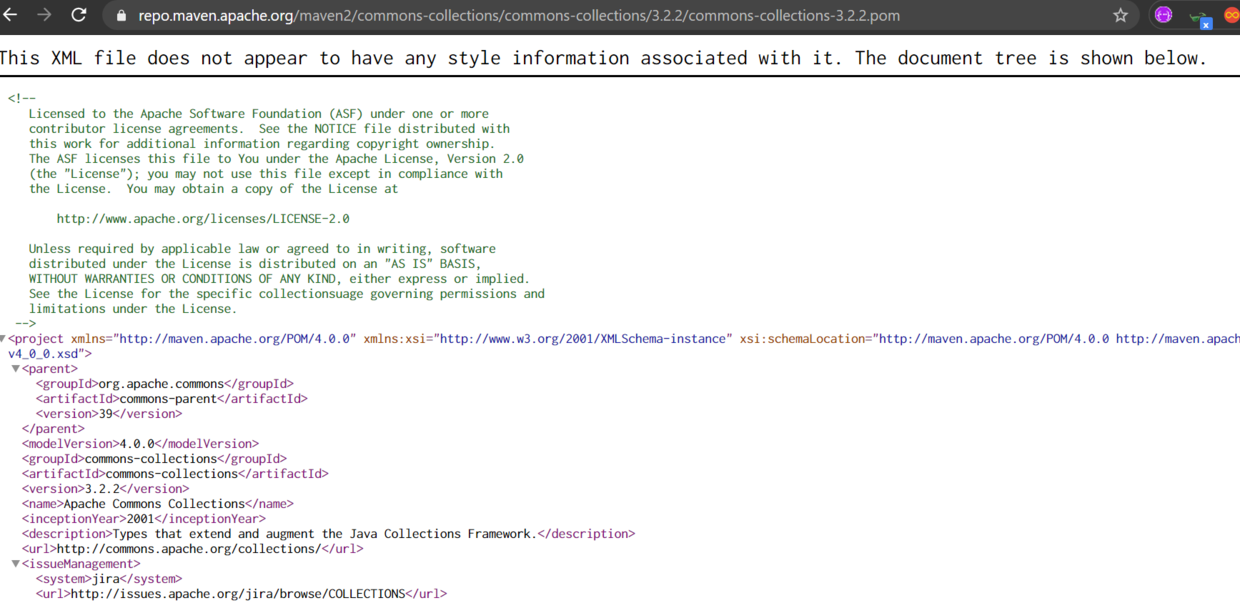Click the v4_0_0.xsd"> text line

click(50, 354)
